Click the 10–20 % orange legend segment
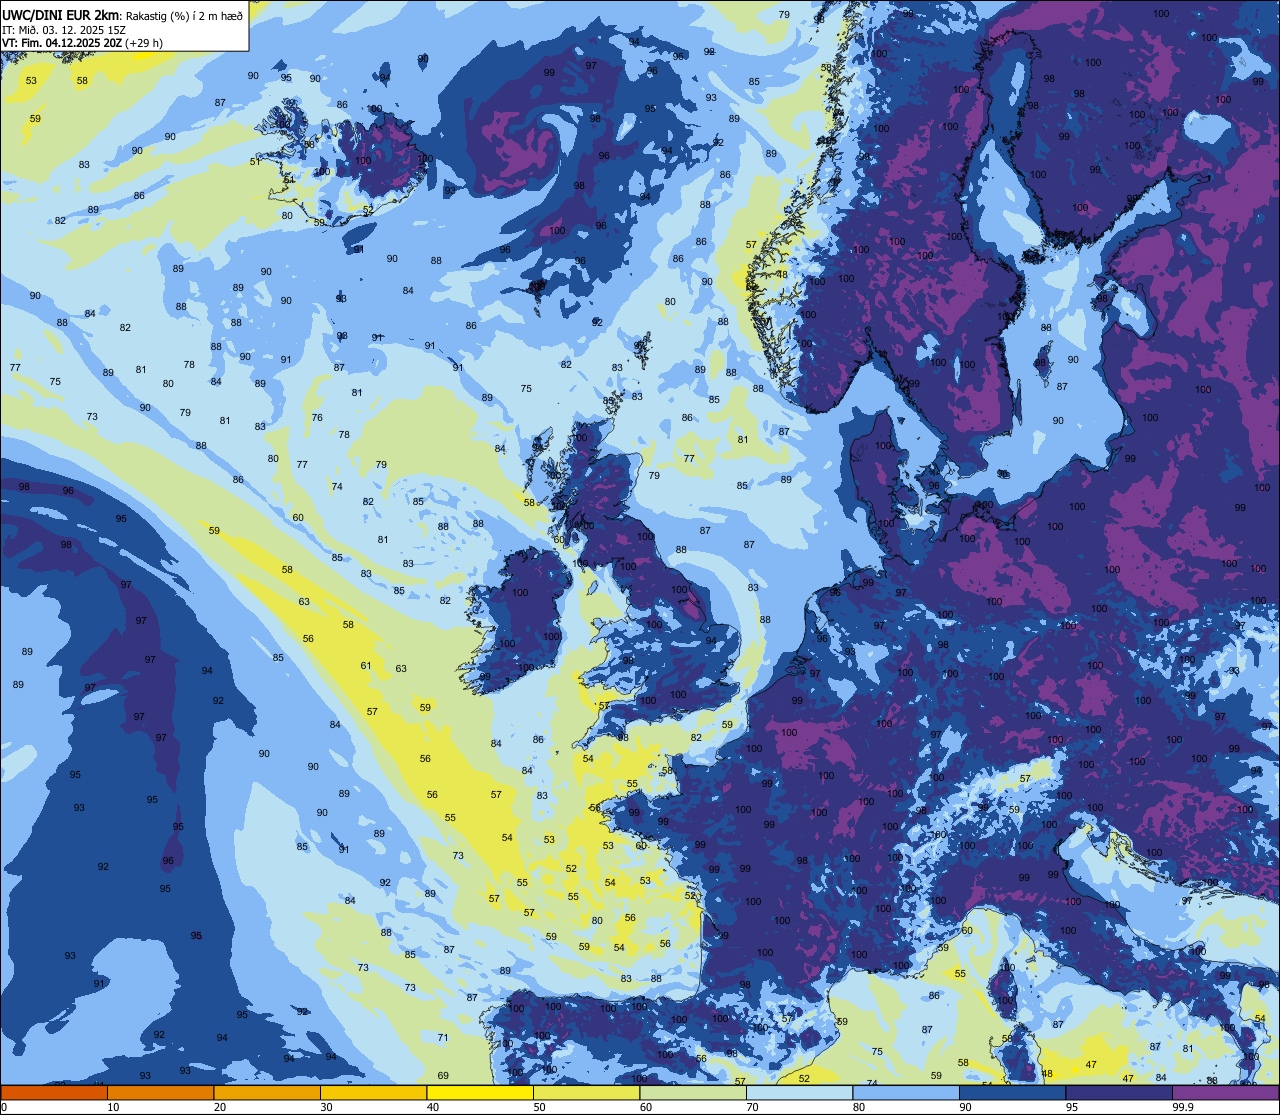The width and height of the screenshot is (1280, 1115). (x=160, y=1093)
